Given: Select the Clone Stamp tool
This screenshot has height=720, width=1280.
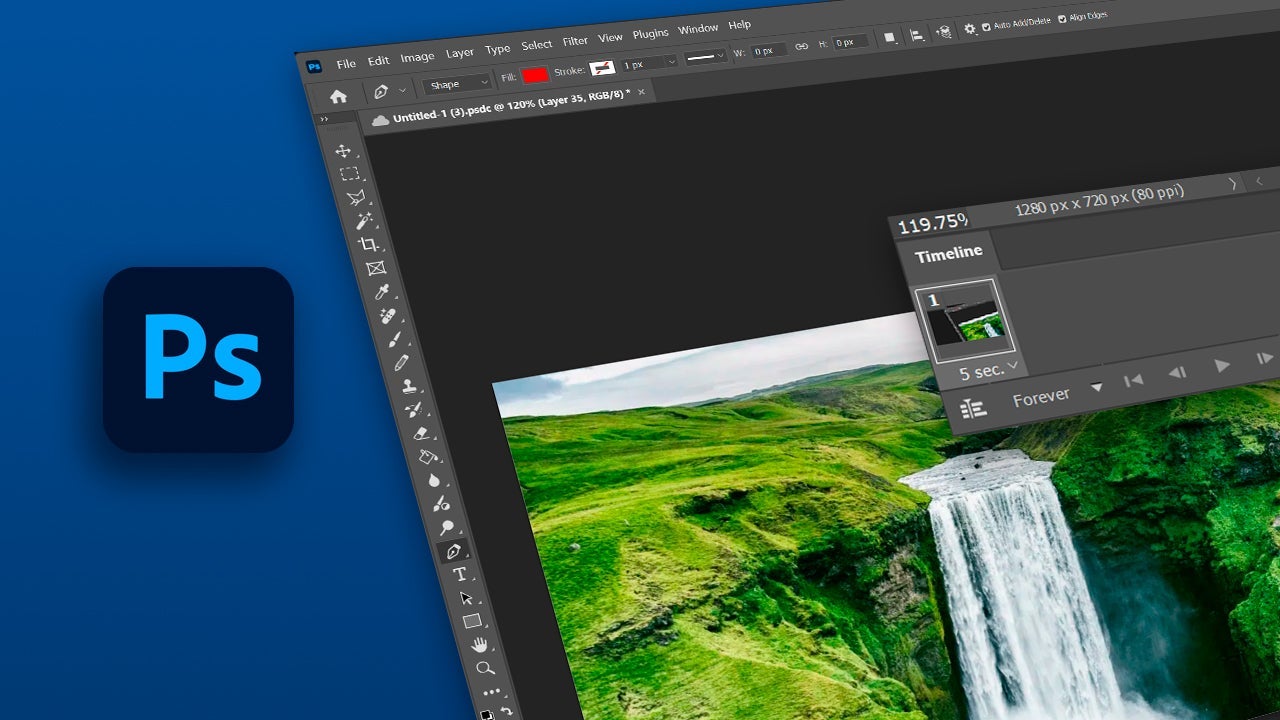Looking at the screenshot, I should 408,384.
